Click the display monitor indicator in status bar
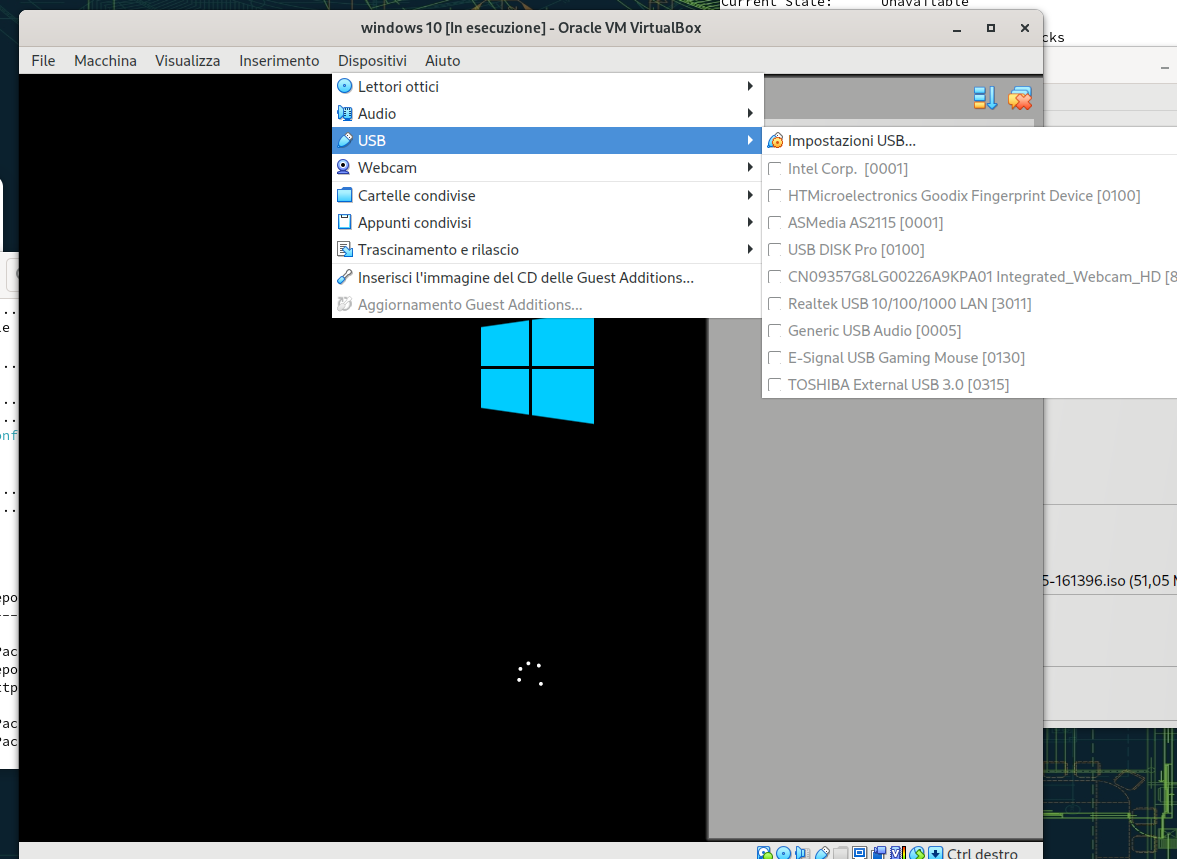 pyautogui.click(x=859, y=853)
